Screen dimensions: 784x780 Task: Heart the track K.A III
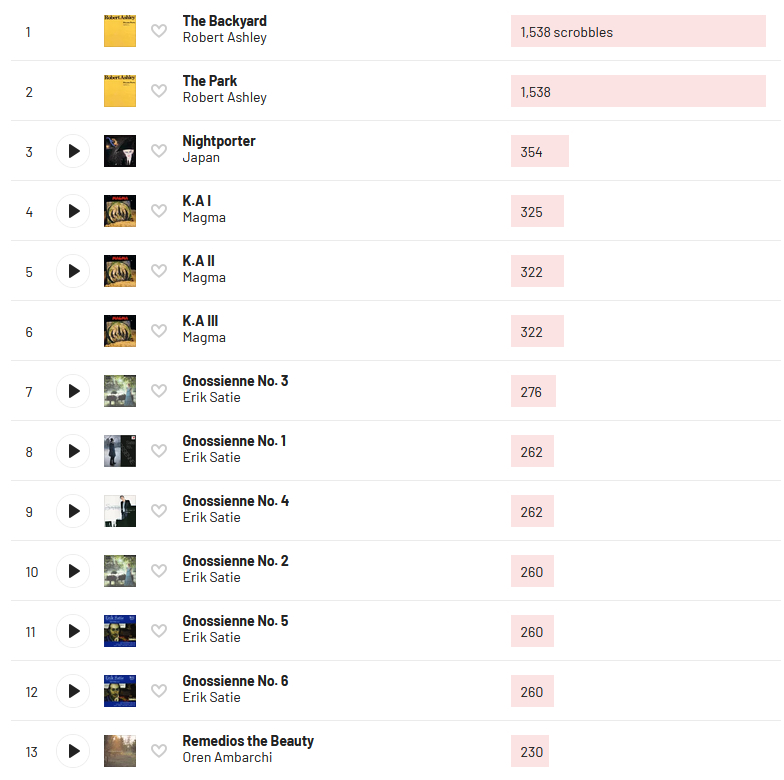(159, 331)
